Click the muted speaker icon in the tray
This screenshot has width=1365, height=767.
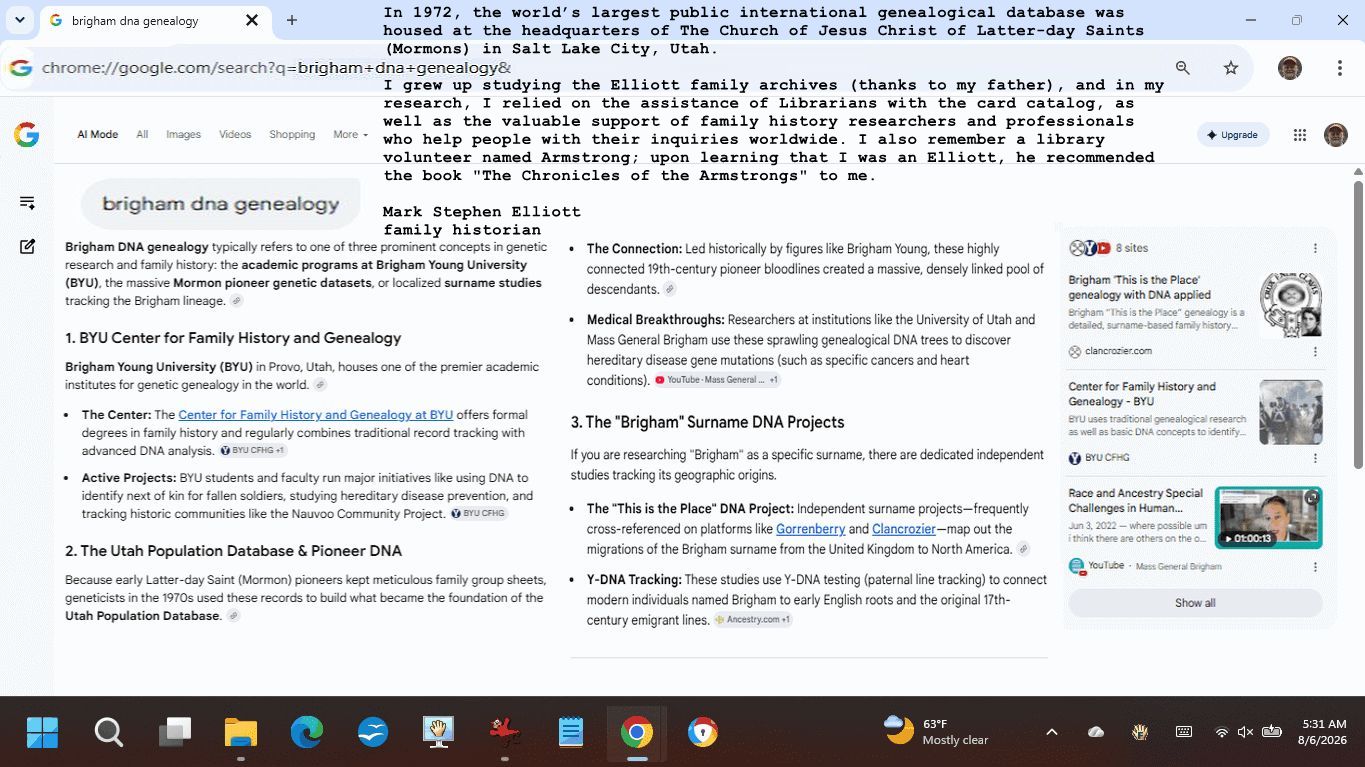[x=1245, y=732]
